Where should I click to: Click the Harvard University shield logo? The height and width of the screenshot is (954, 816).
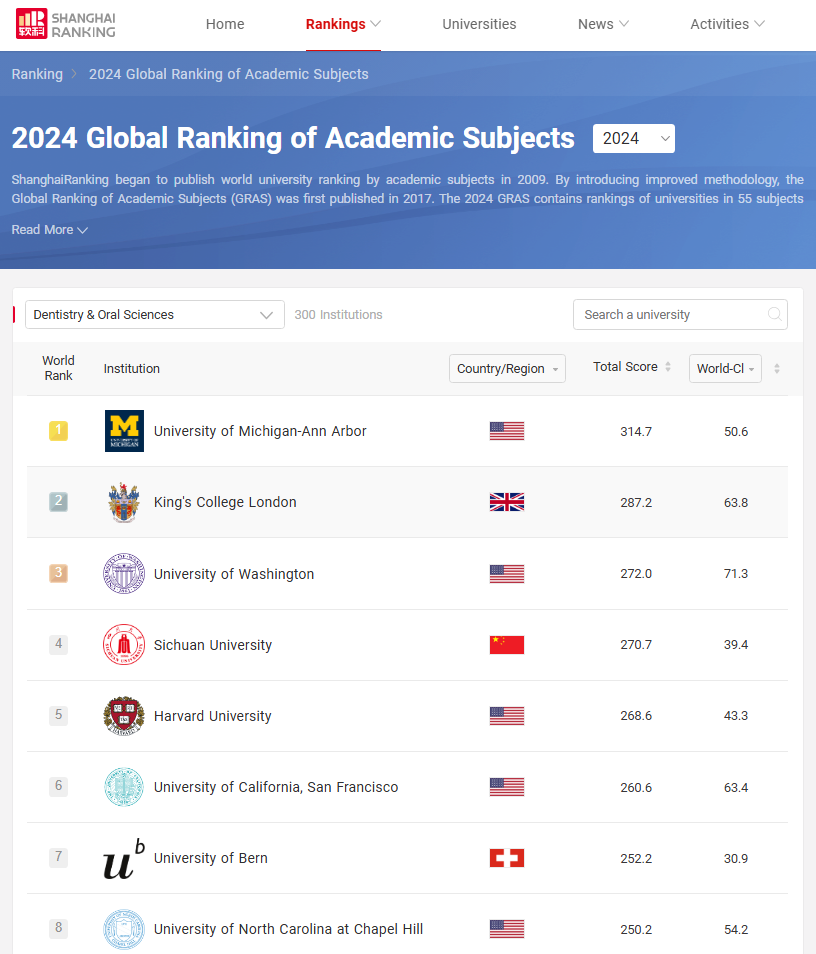tap(124, 716)
